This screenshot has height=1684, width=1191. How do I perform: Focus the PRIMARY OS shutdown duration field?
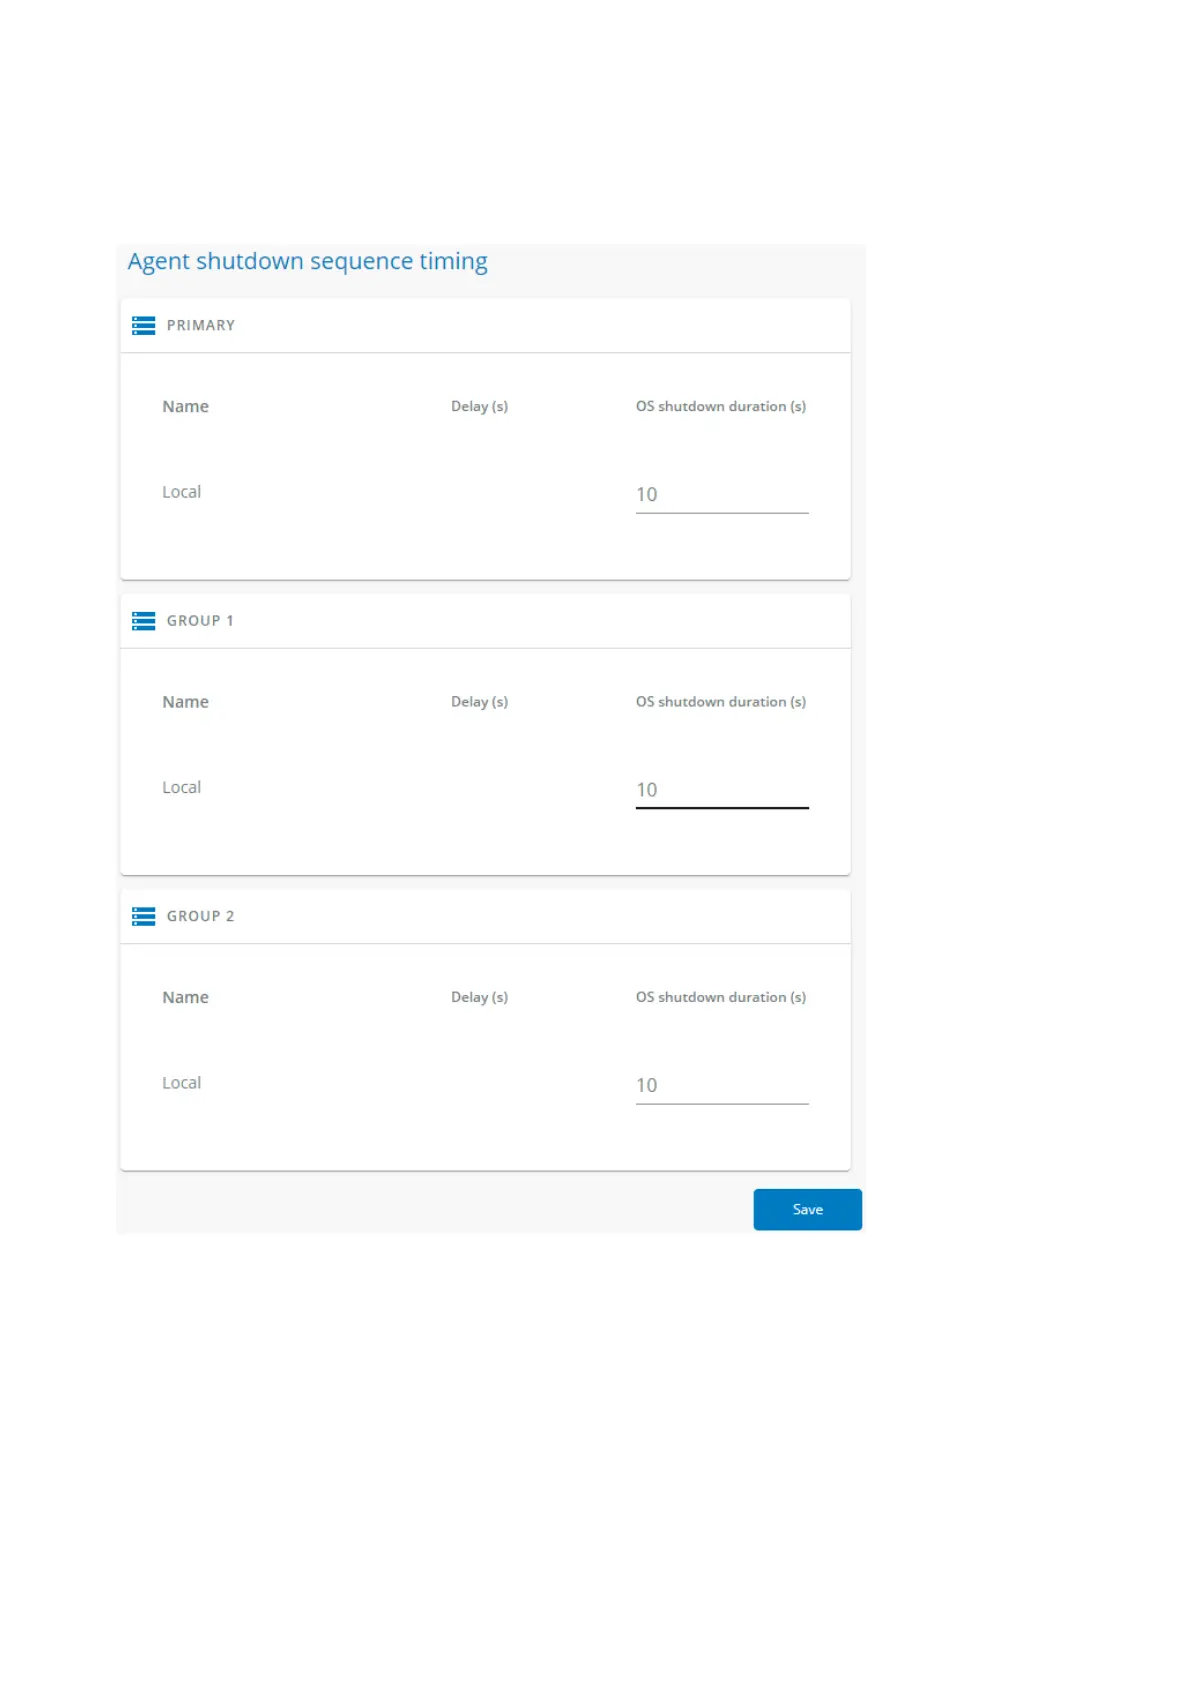721,495
